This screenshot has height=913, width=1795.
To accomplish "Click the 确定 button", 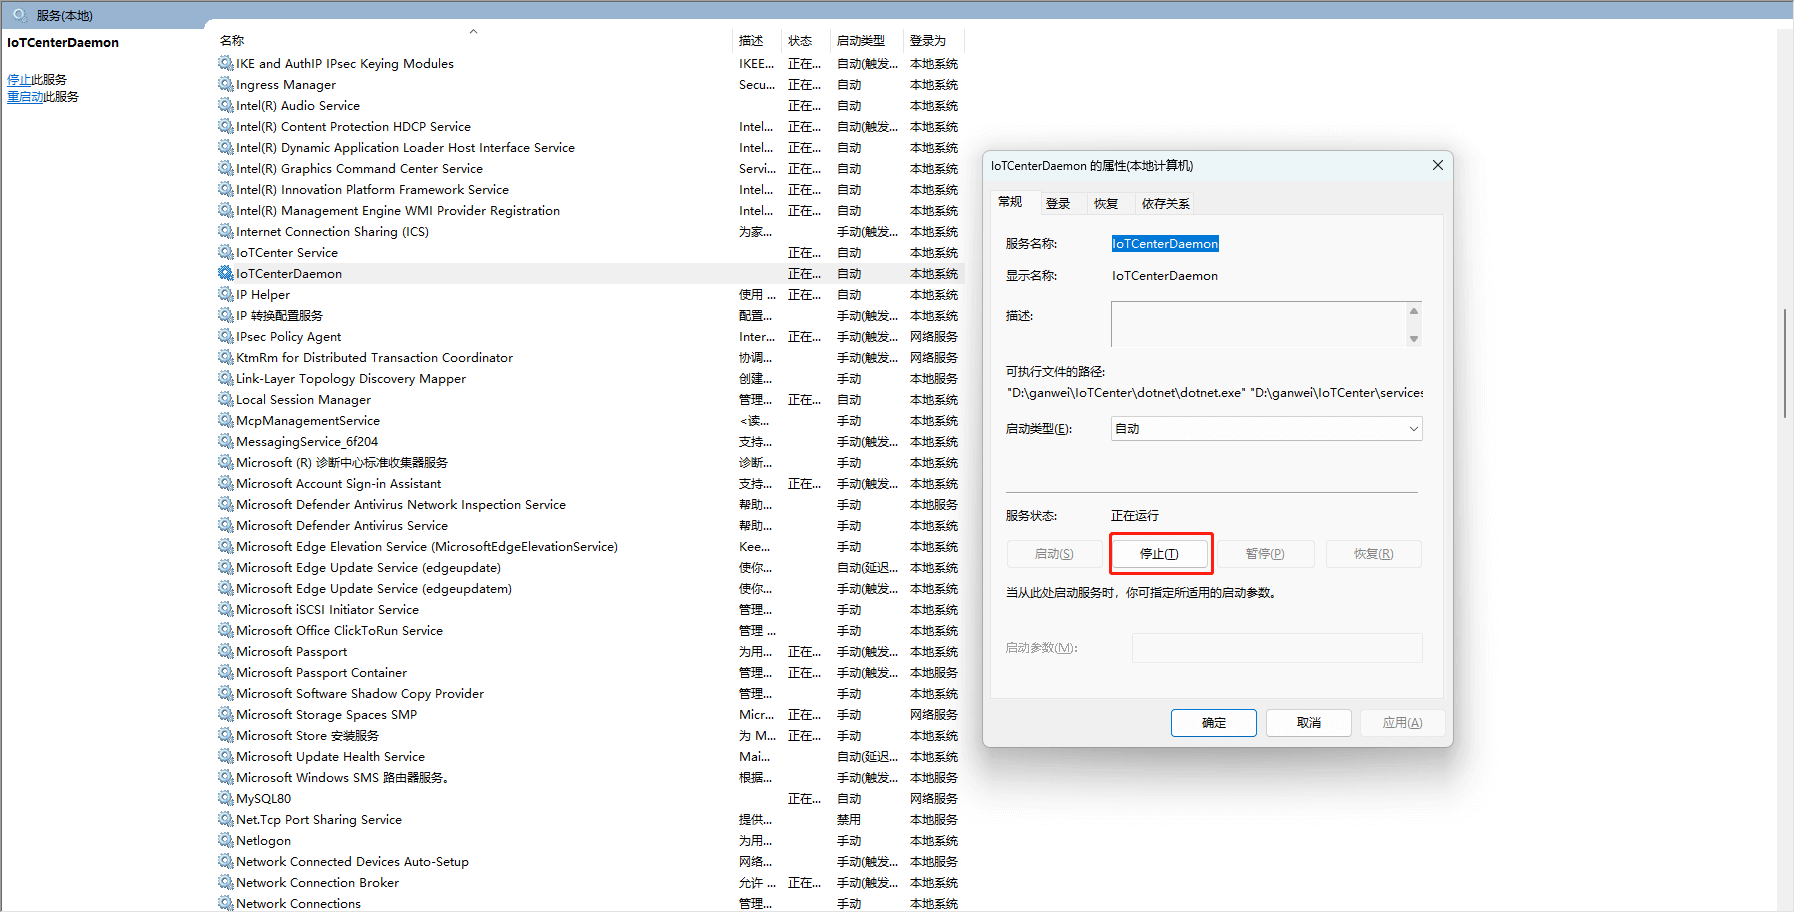I will coord(1213,723).
